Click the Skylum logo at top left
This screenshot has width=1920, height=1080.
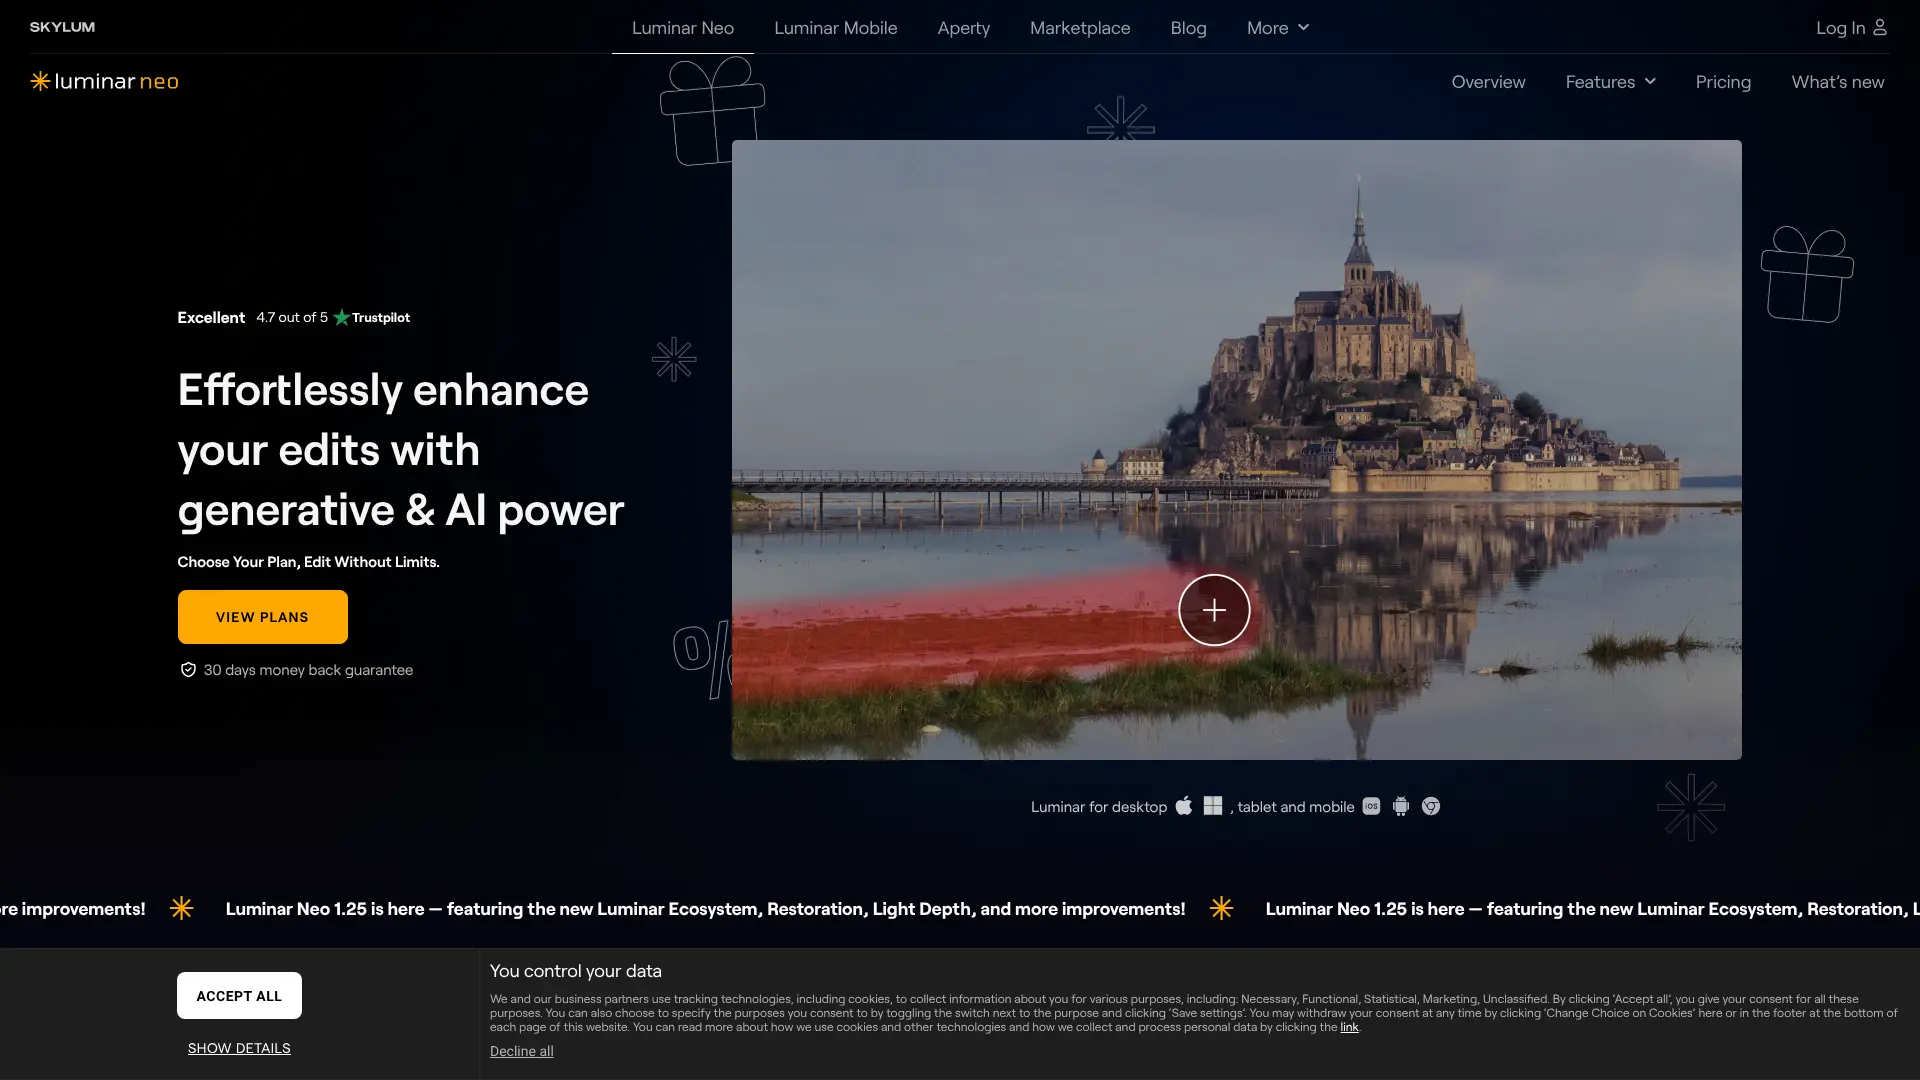coord(62,27)
